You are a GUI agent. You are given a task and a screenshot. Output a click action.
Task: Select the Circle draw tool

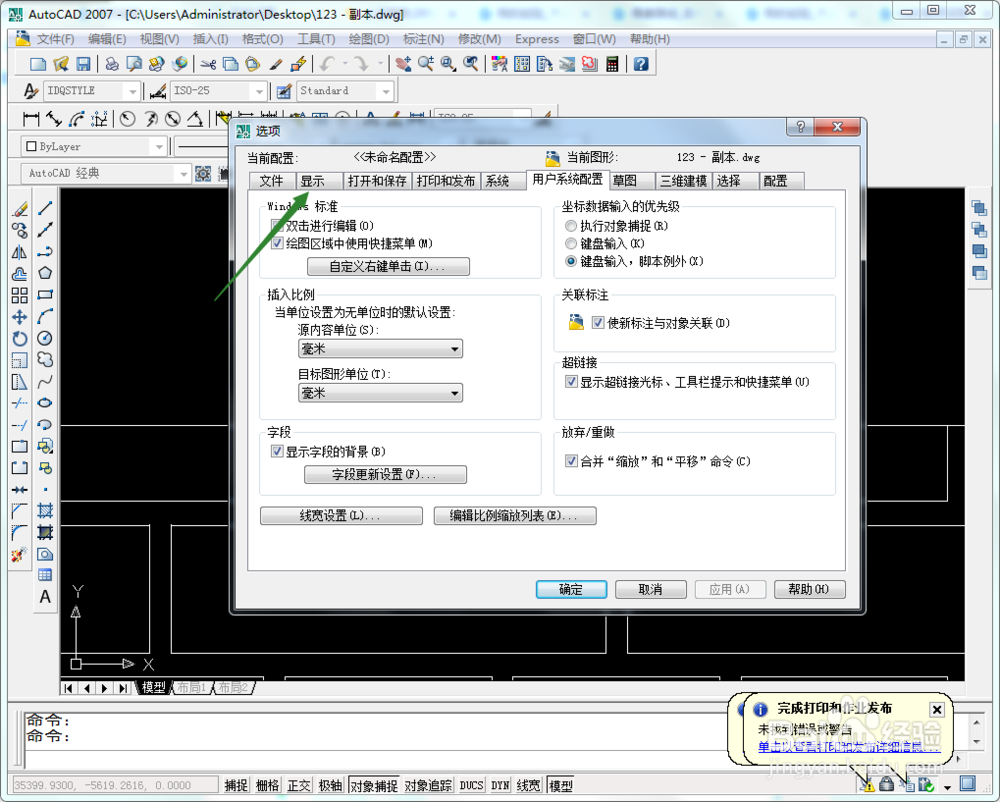[45, 339]
